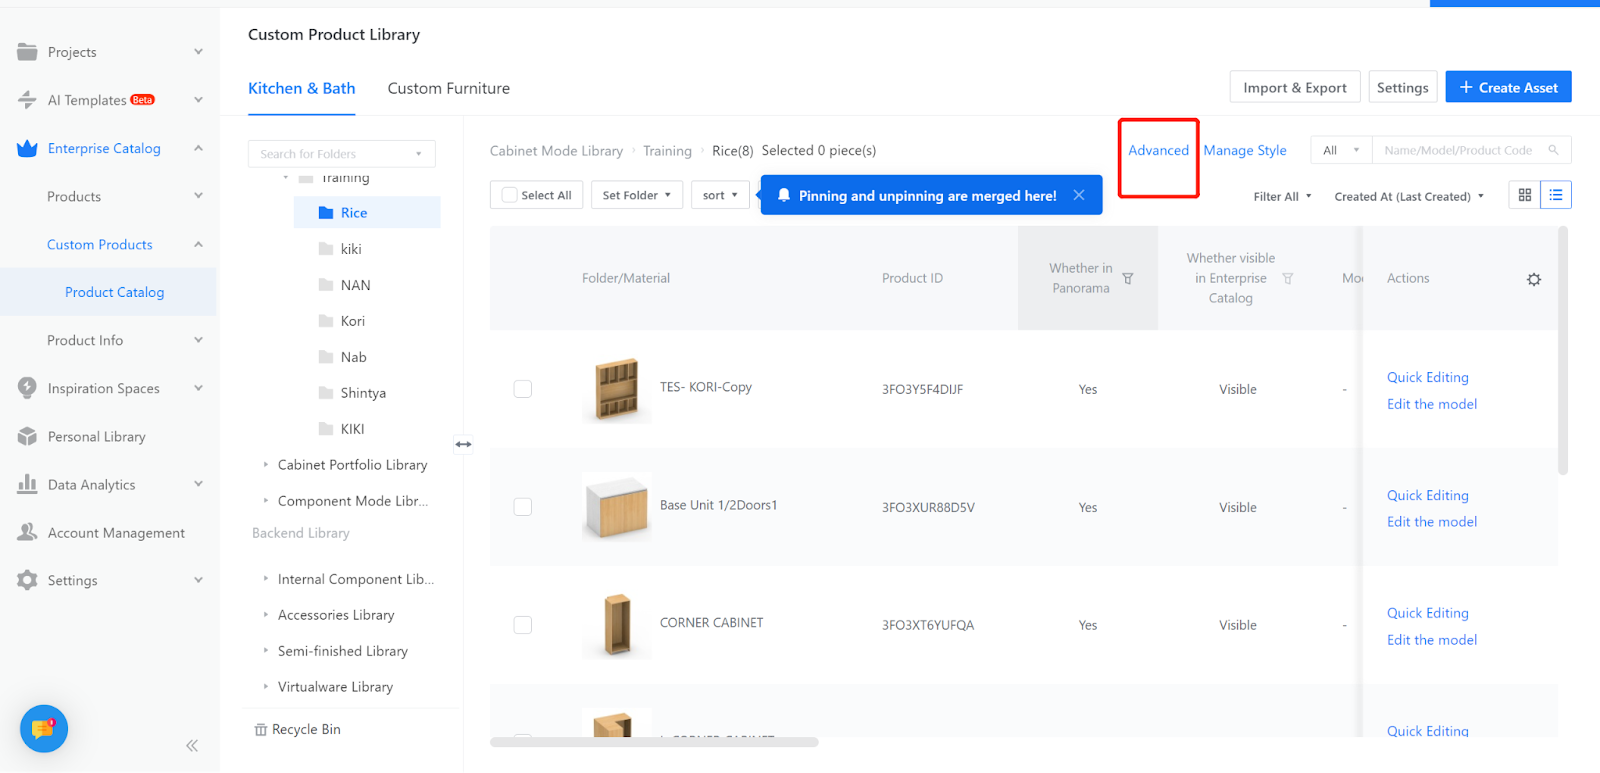Viewport: 1600px width, 773px height.
Task: Open the sort dropdown
Action: [720, 195]
